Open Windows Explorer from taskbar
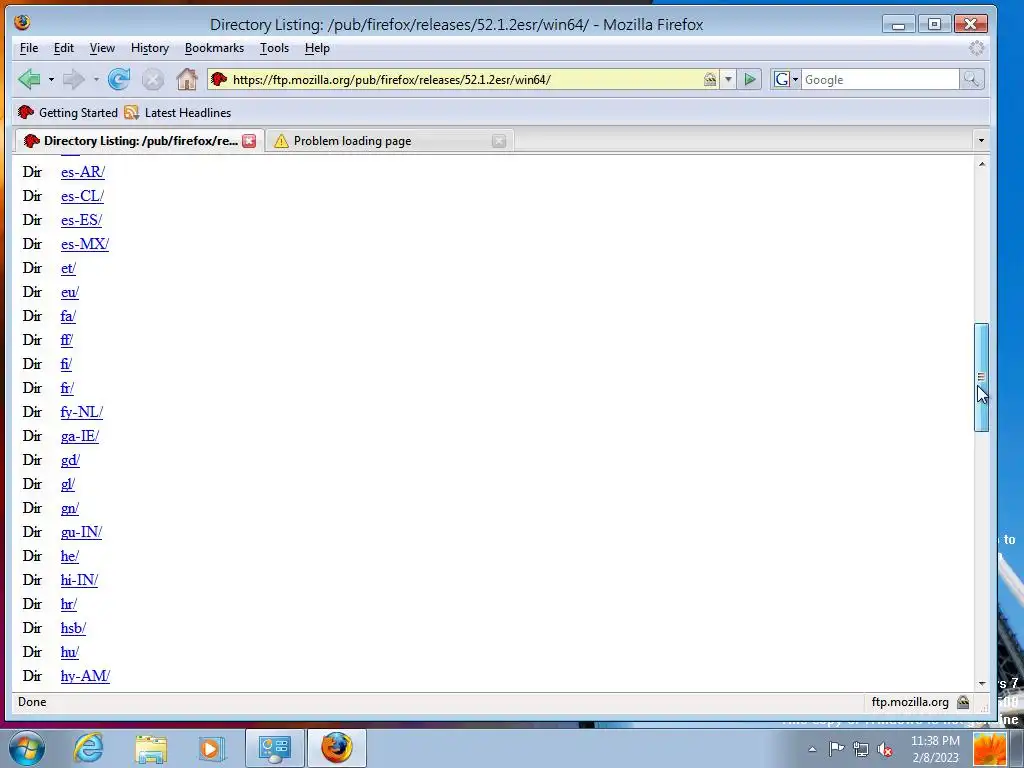 point(151,748)
